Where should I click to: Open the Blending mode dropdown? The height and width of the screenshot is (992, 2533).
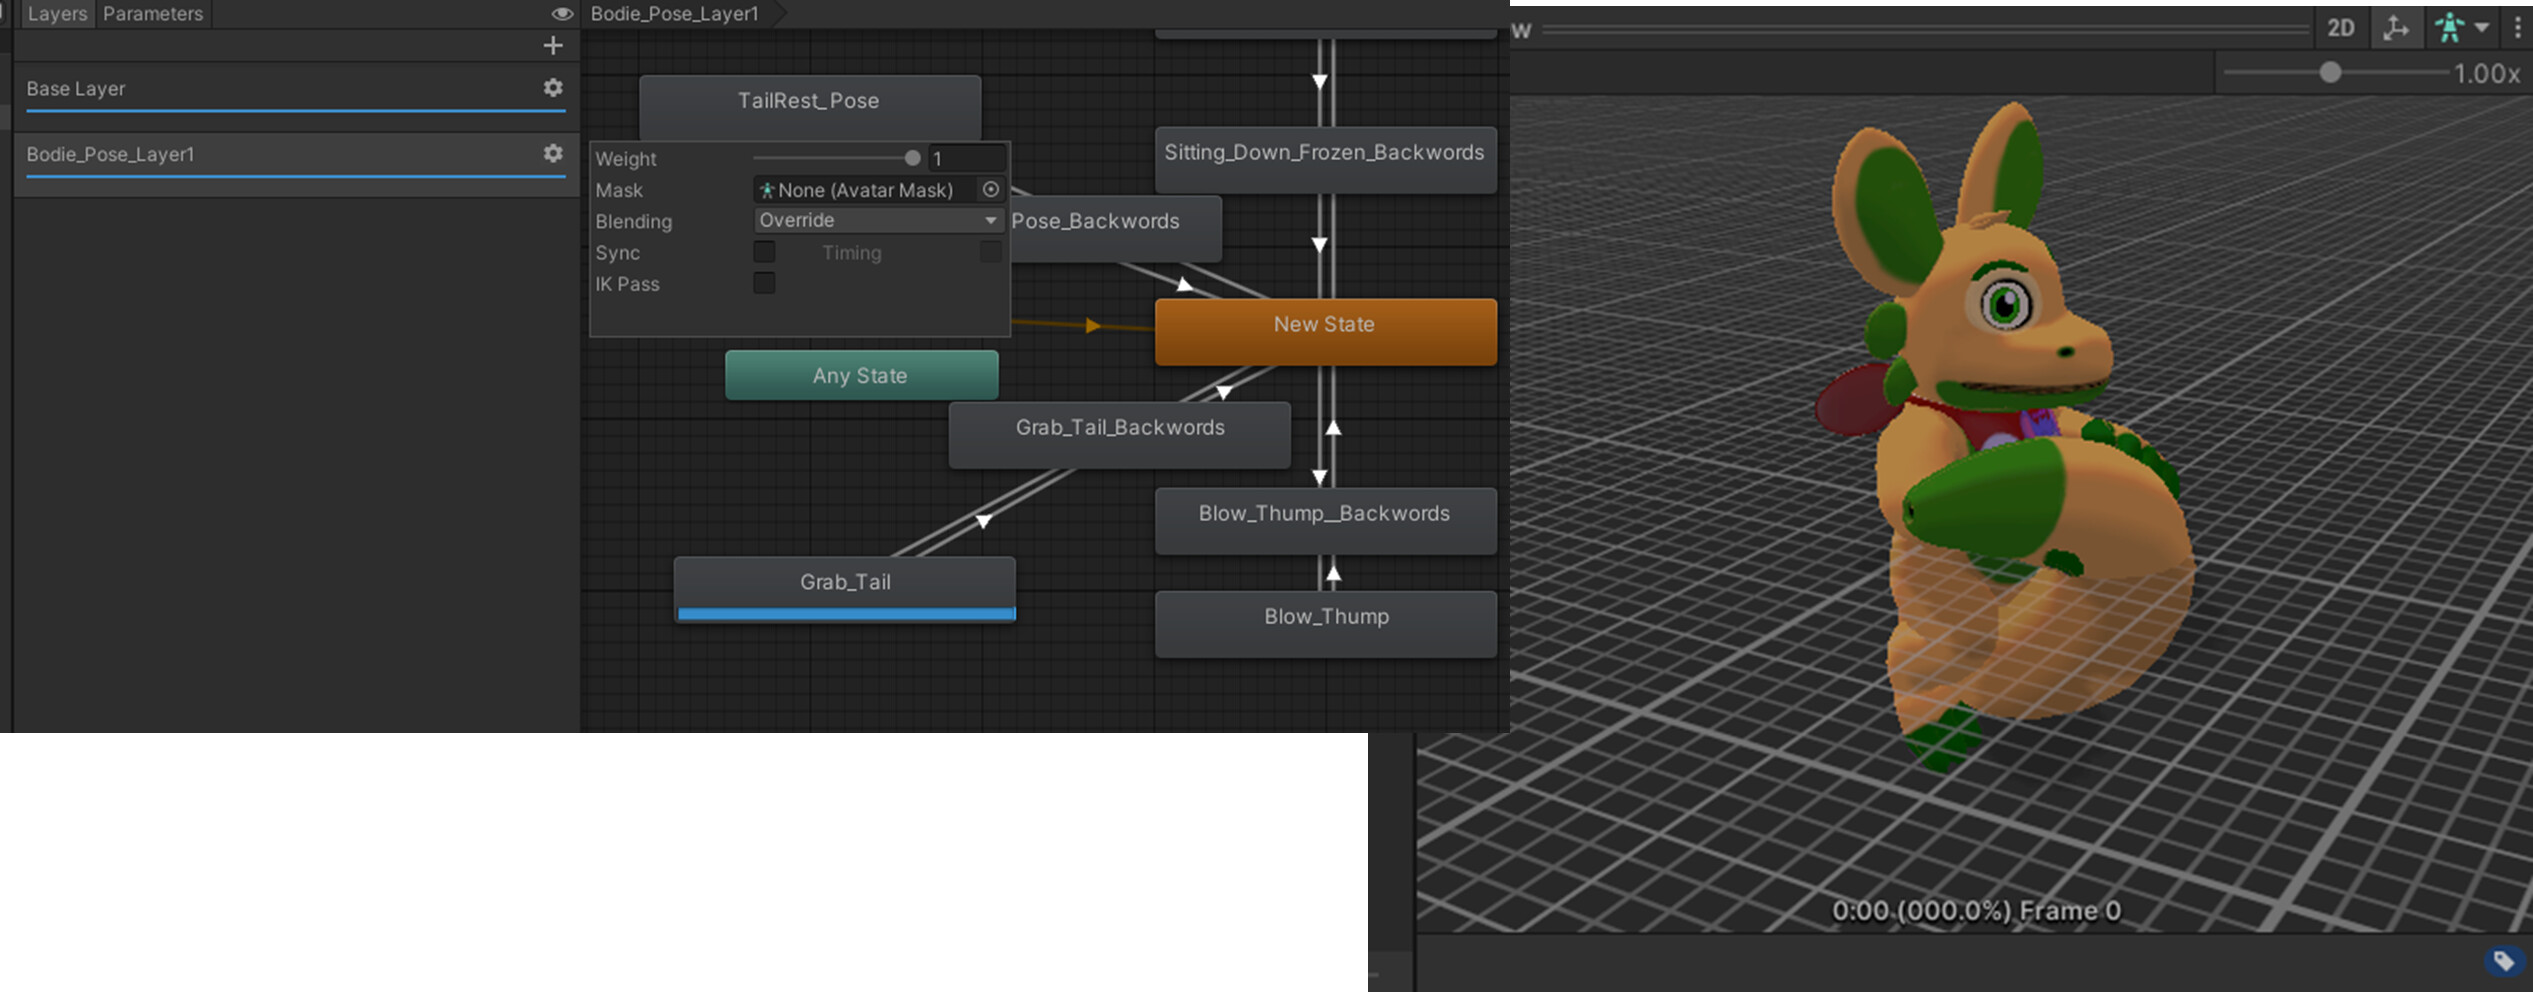pyautogui.click(x=878, y=220)
